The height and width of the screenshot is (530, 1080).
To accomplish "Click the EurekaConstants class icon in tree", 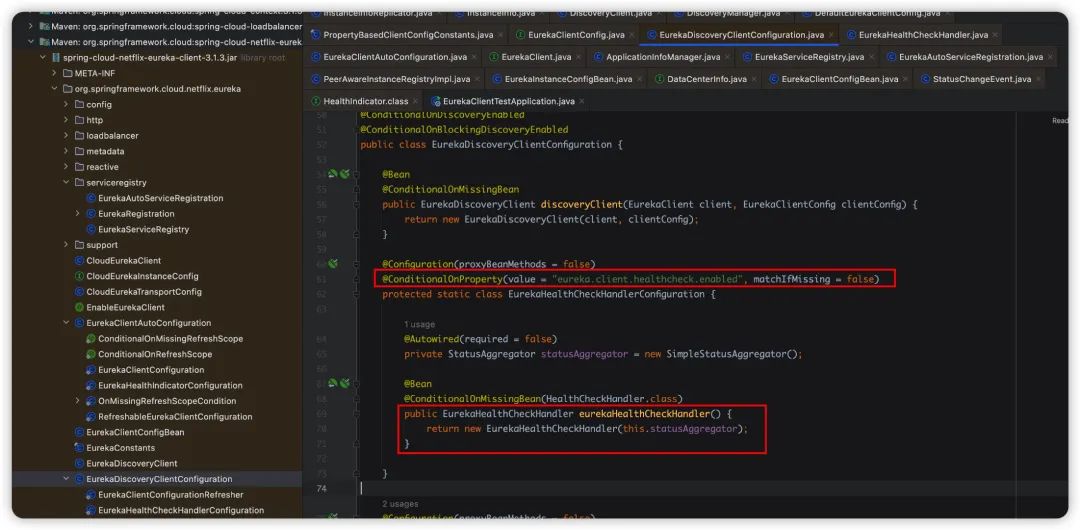I will click(x=79, y=448).
